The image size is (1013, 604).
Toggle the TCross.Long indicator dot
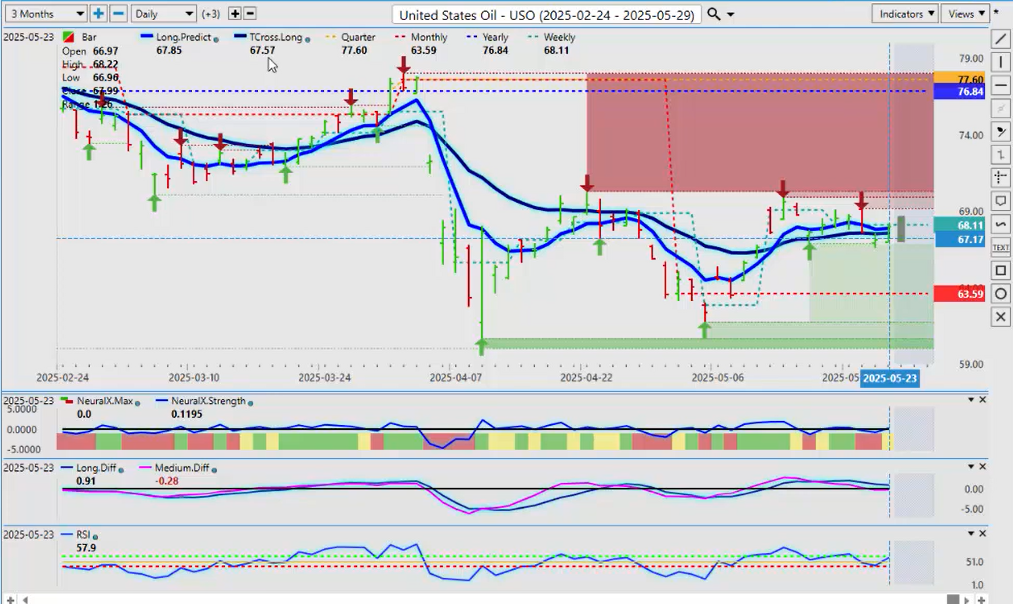click(307, 38)
